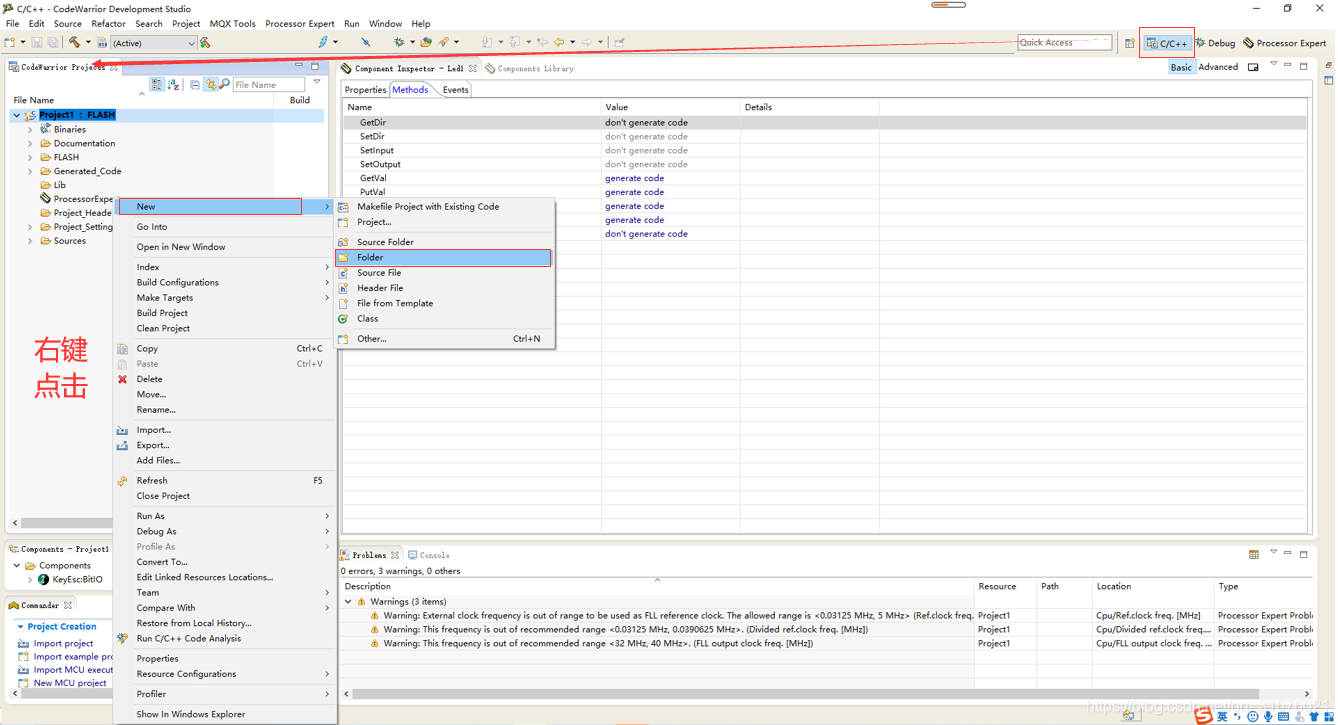Screen dimensions: 1338x725
Task: Click the green bug Debug toolbar icon
Action: tap(399, 43)
